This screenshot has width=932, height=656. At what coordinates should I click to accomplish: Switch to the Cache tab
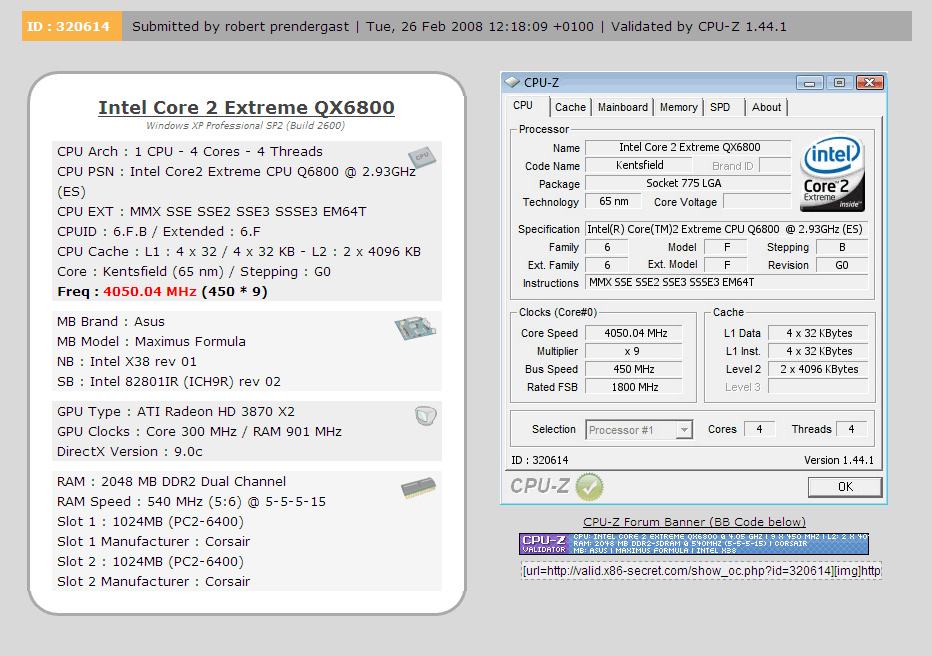tap(570, 107)
